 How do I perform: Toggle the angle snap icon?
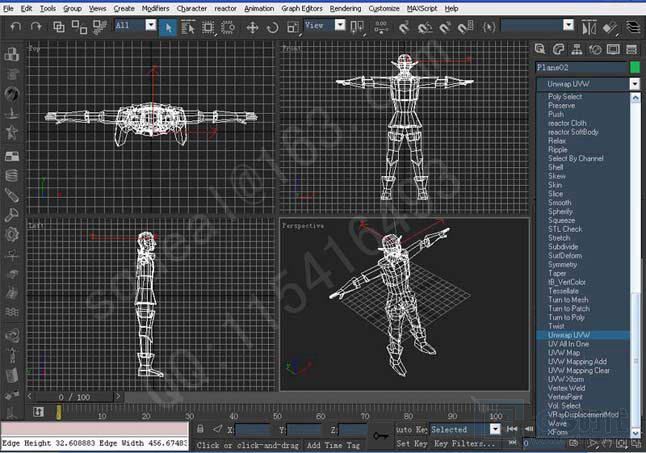(424, 28)
